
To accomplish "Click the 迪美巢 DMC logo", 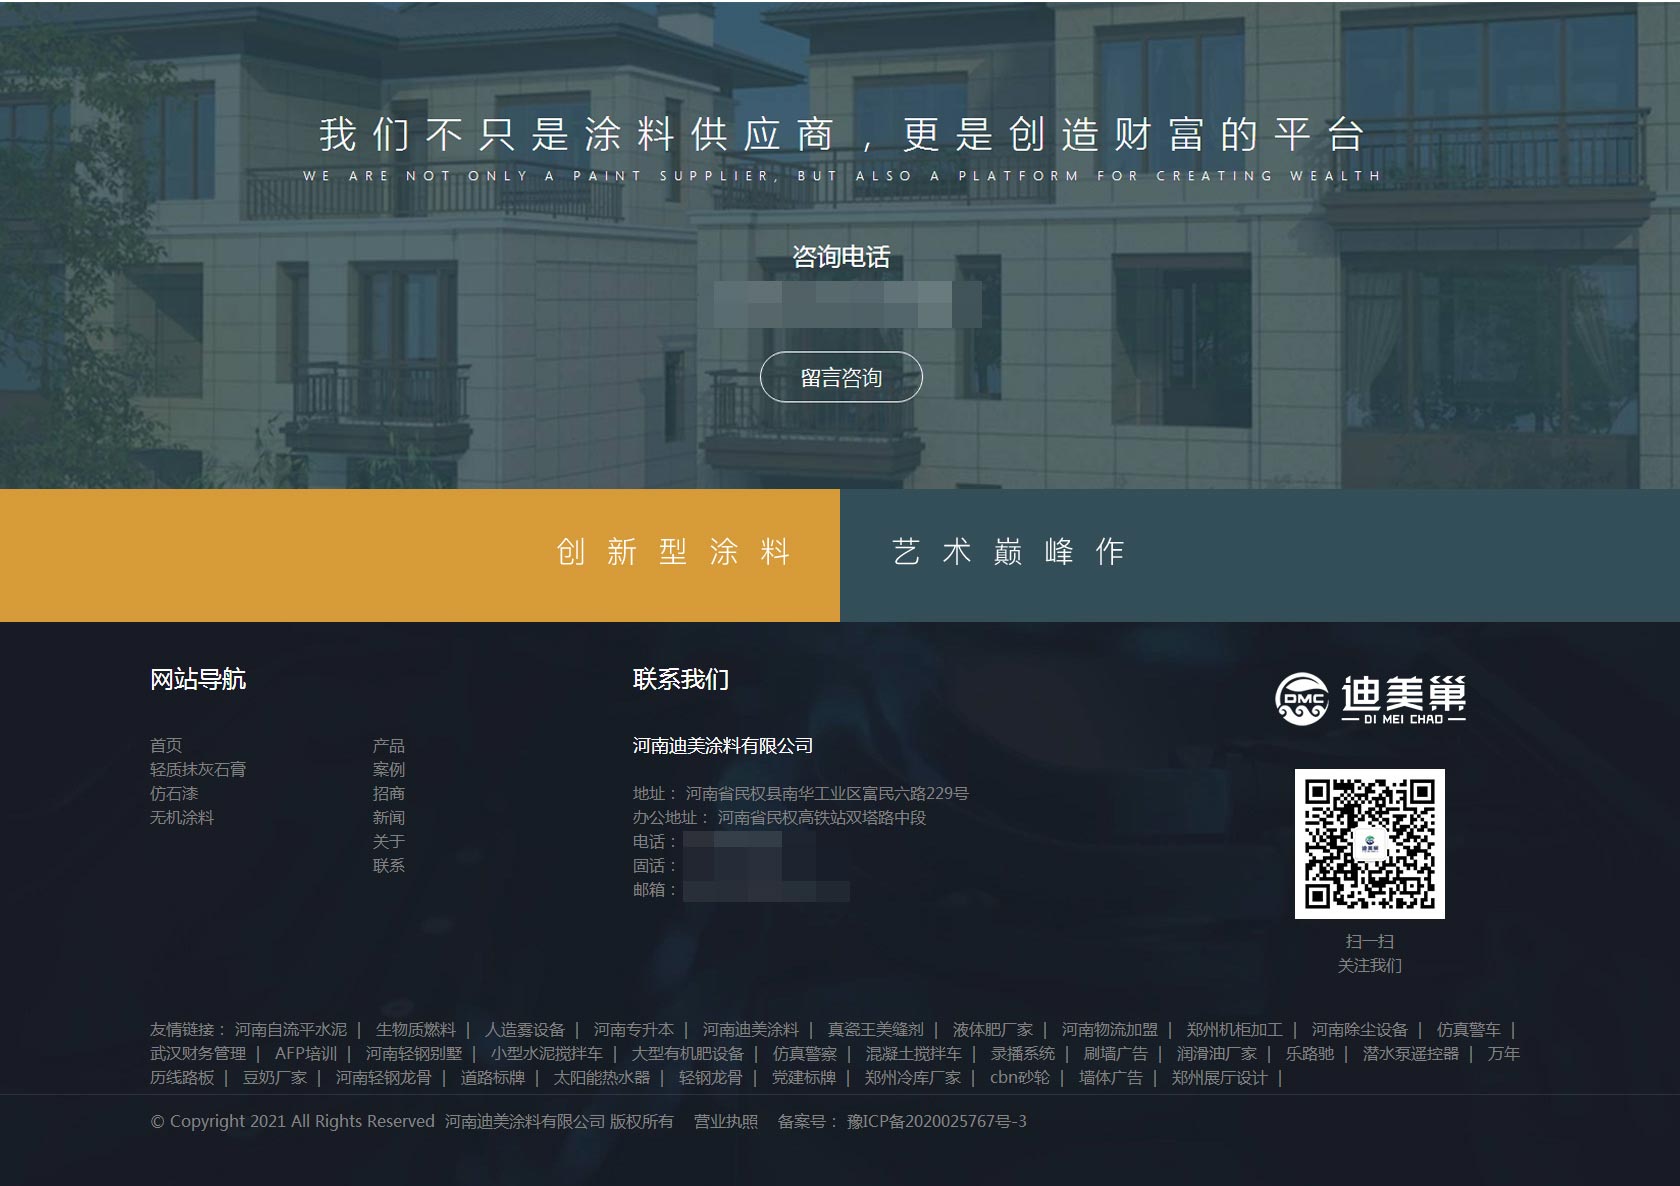I will coord(1370,699).
